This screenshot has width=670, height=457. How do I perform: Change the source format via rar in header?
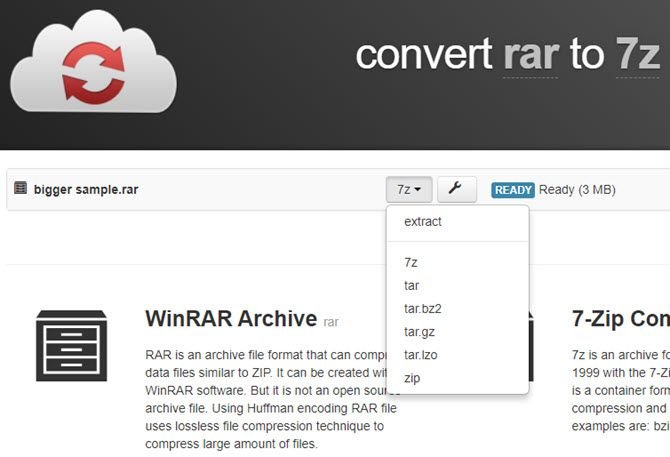pos(531,56)
